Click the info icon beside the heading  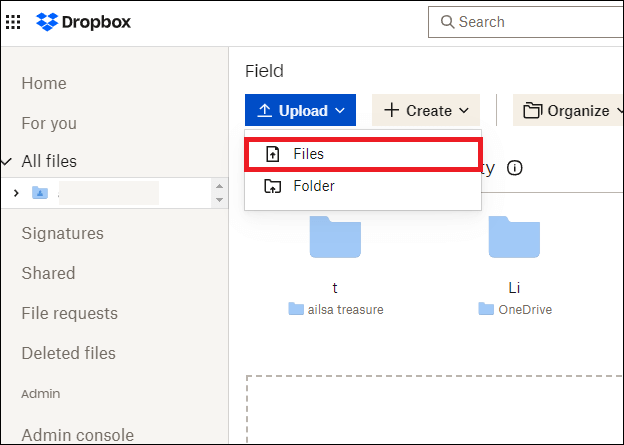point(515,168)
